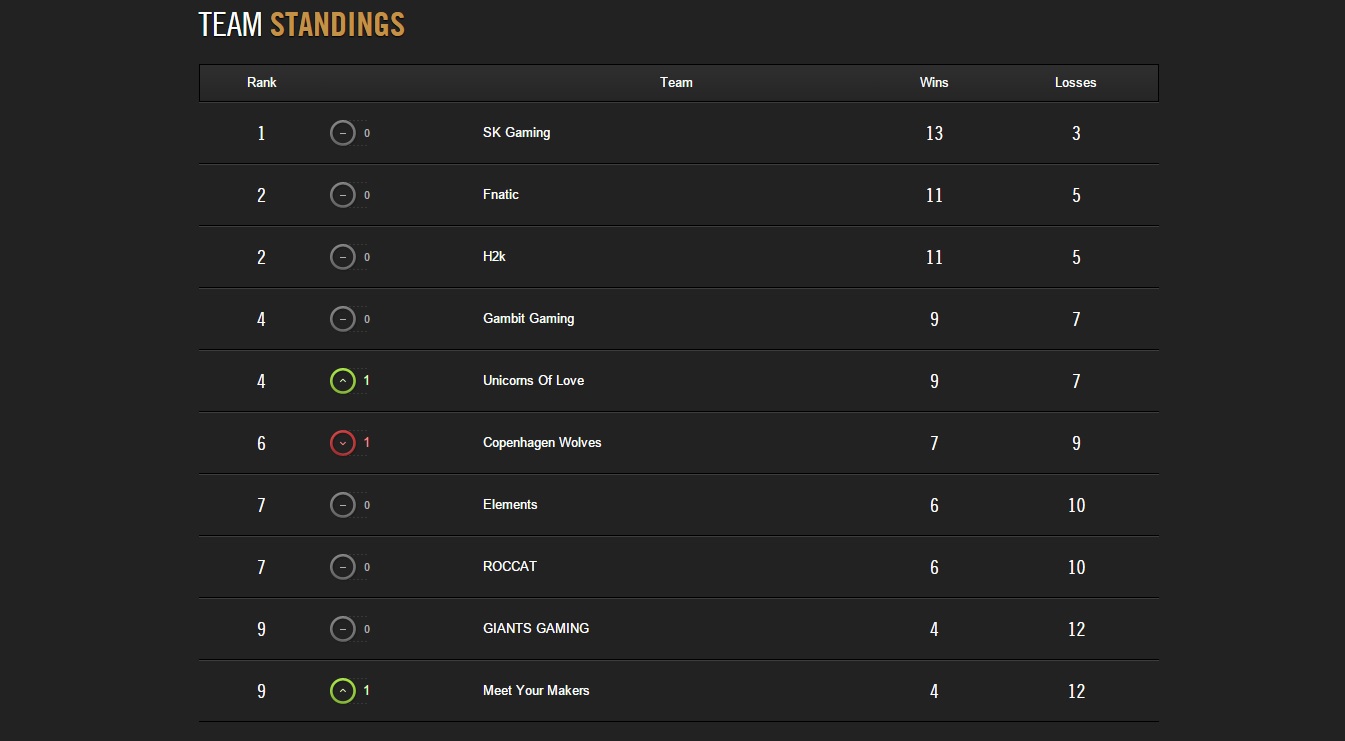Screen dimensions: 1345x741
Task: Click the gray no-change icon beside SK Gaming
Action: click(x=343, y=133)
